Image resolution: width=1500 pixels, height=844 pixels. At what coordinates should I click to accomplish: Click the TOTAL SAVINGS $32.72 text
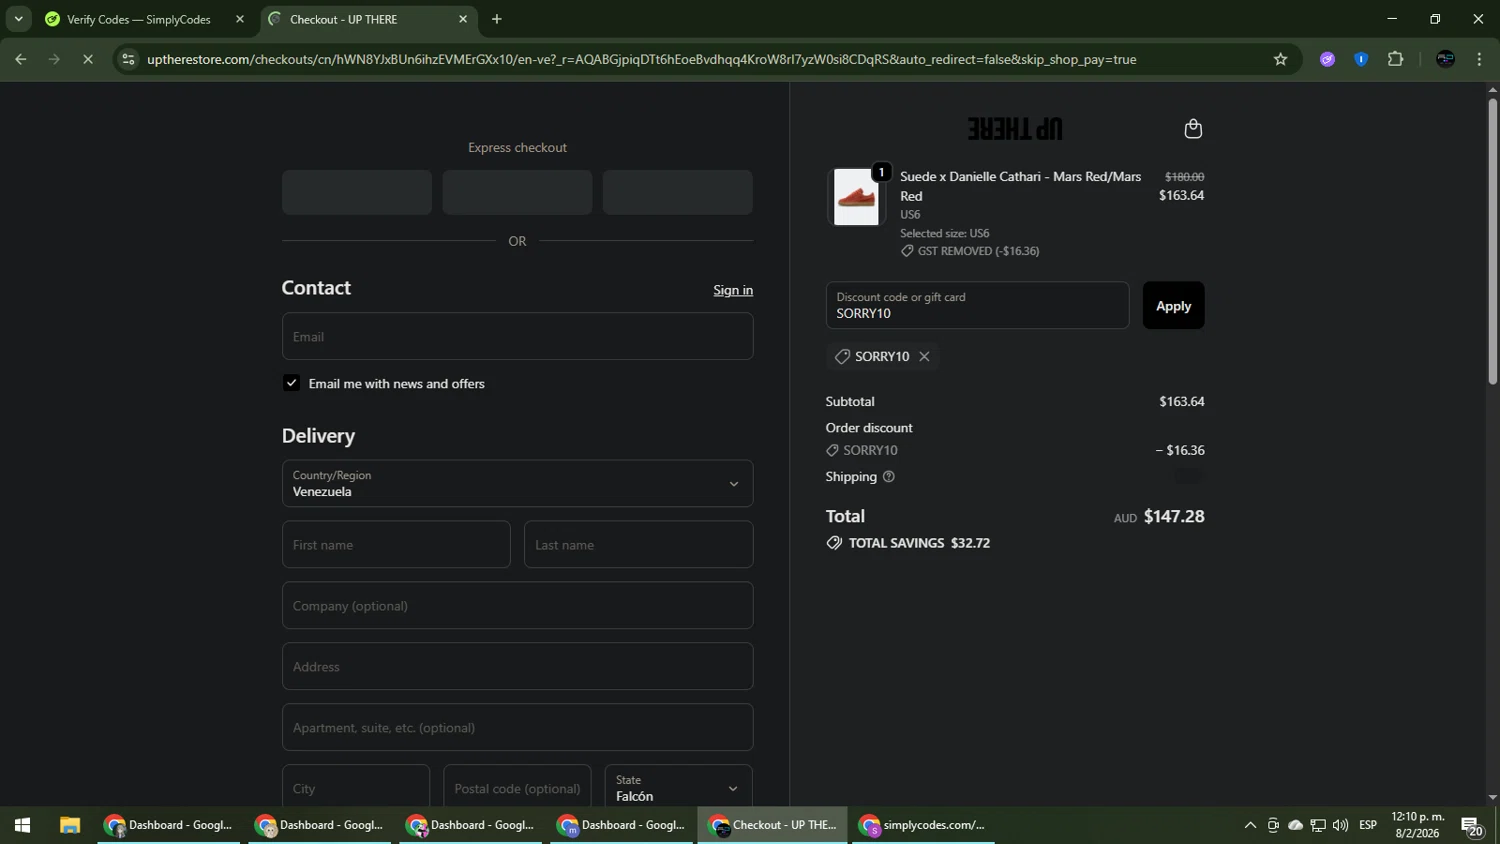(919, 543)
